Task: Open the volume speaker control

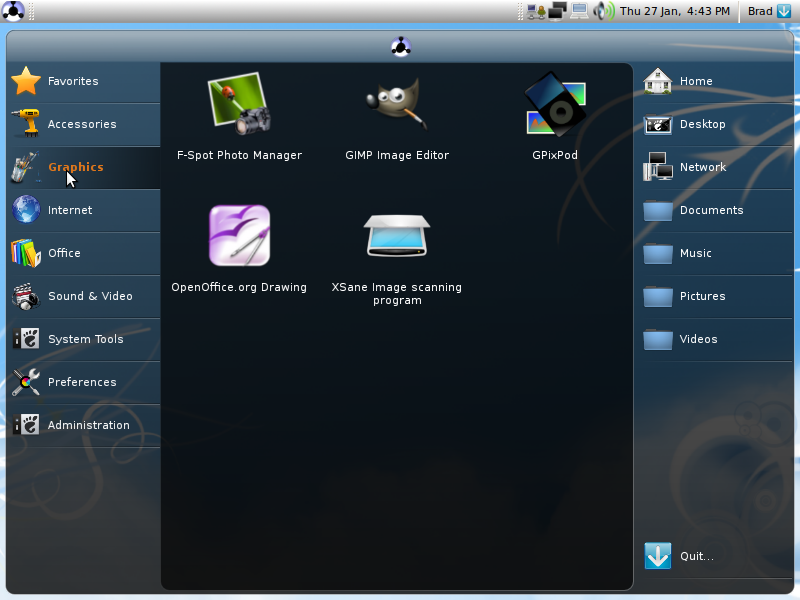Action: (x=604, y=11)
